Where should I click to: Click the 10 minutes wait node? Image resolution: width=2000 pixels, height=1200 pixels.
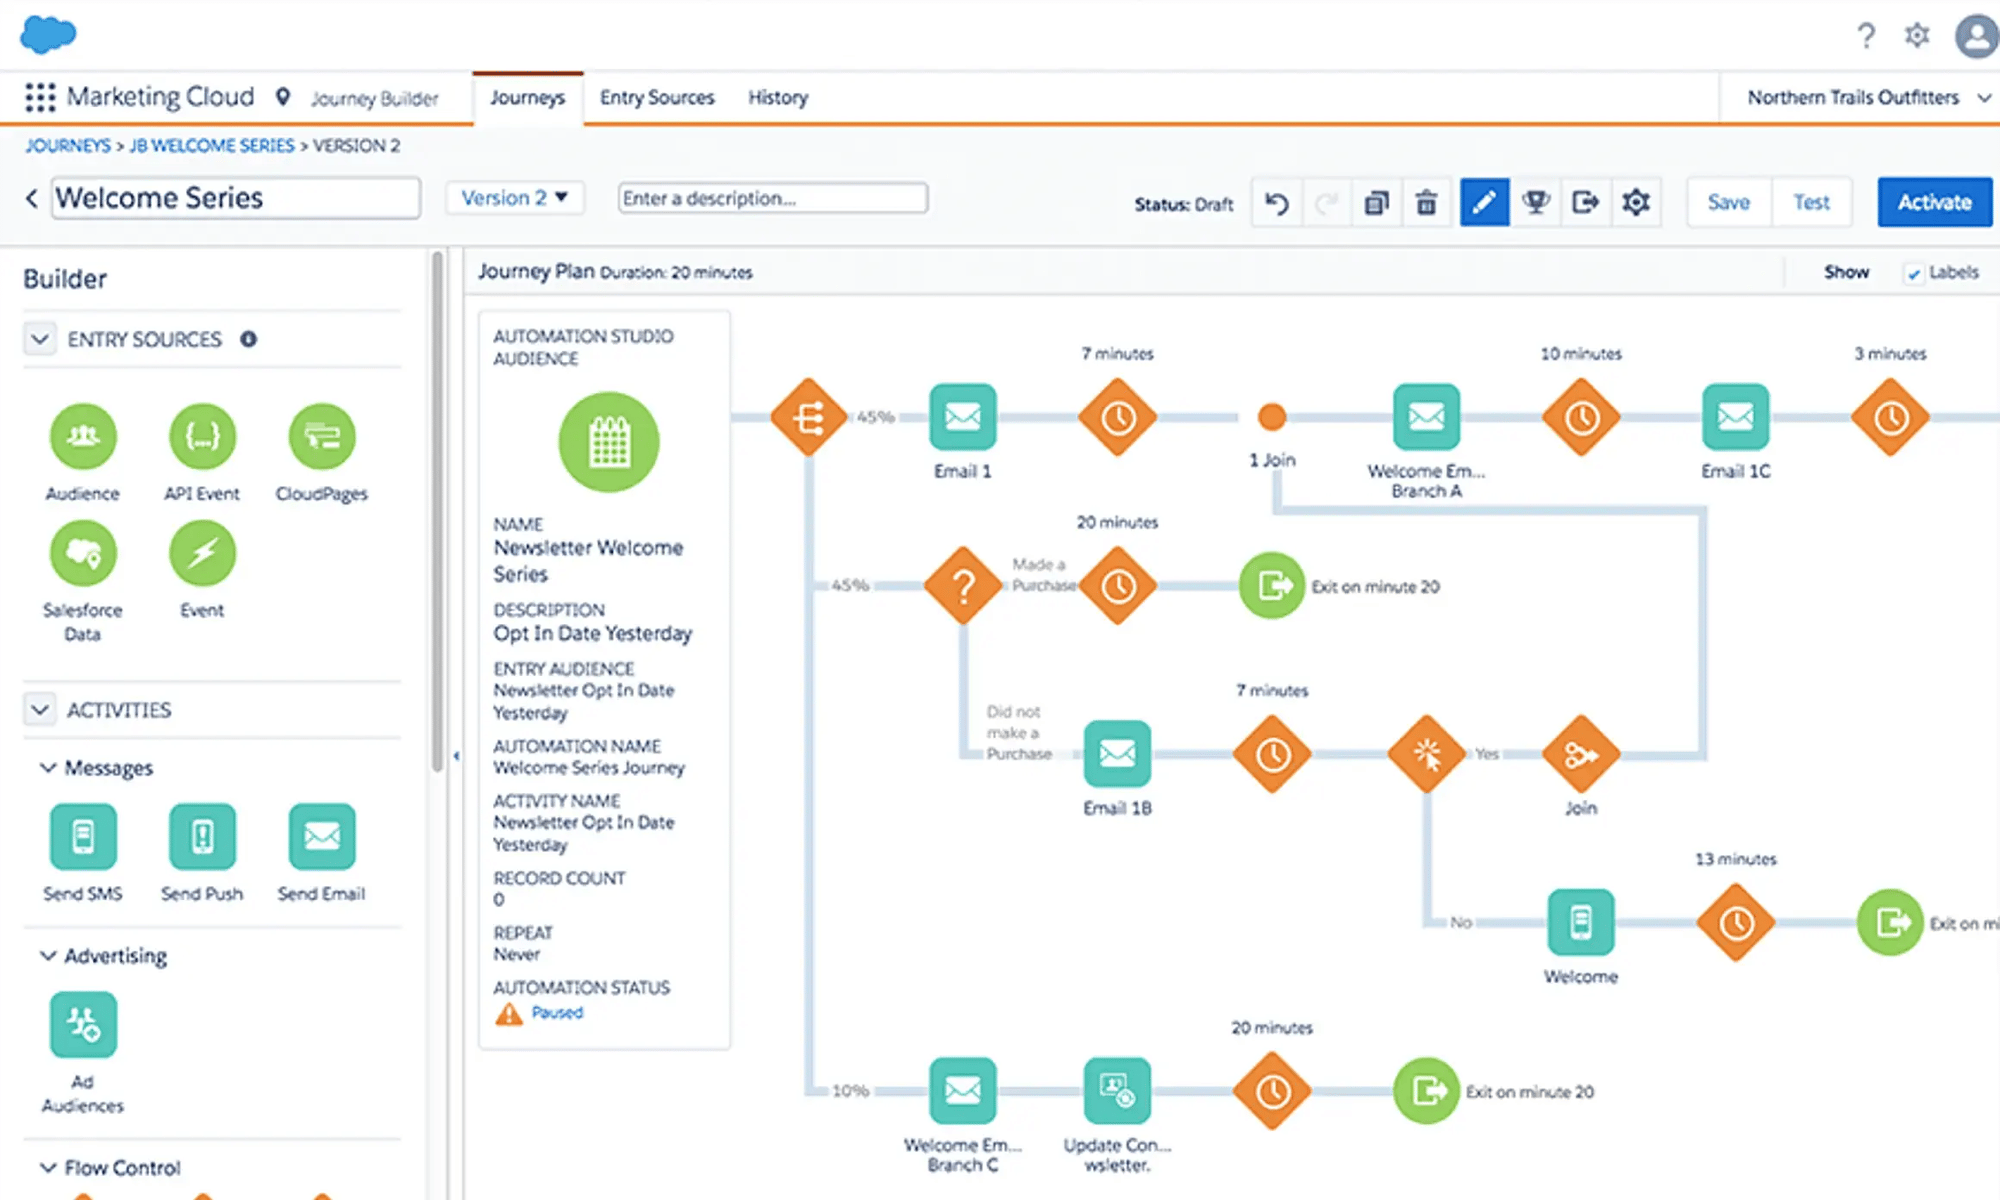1581,417
